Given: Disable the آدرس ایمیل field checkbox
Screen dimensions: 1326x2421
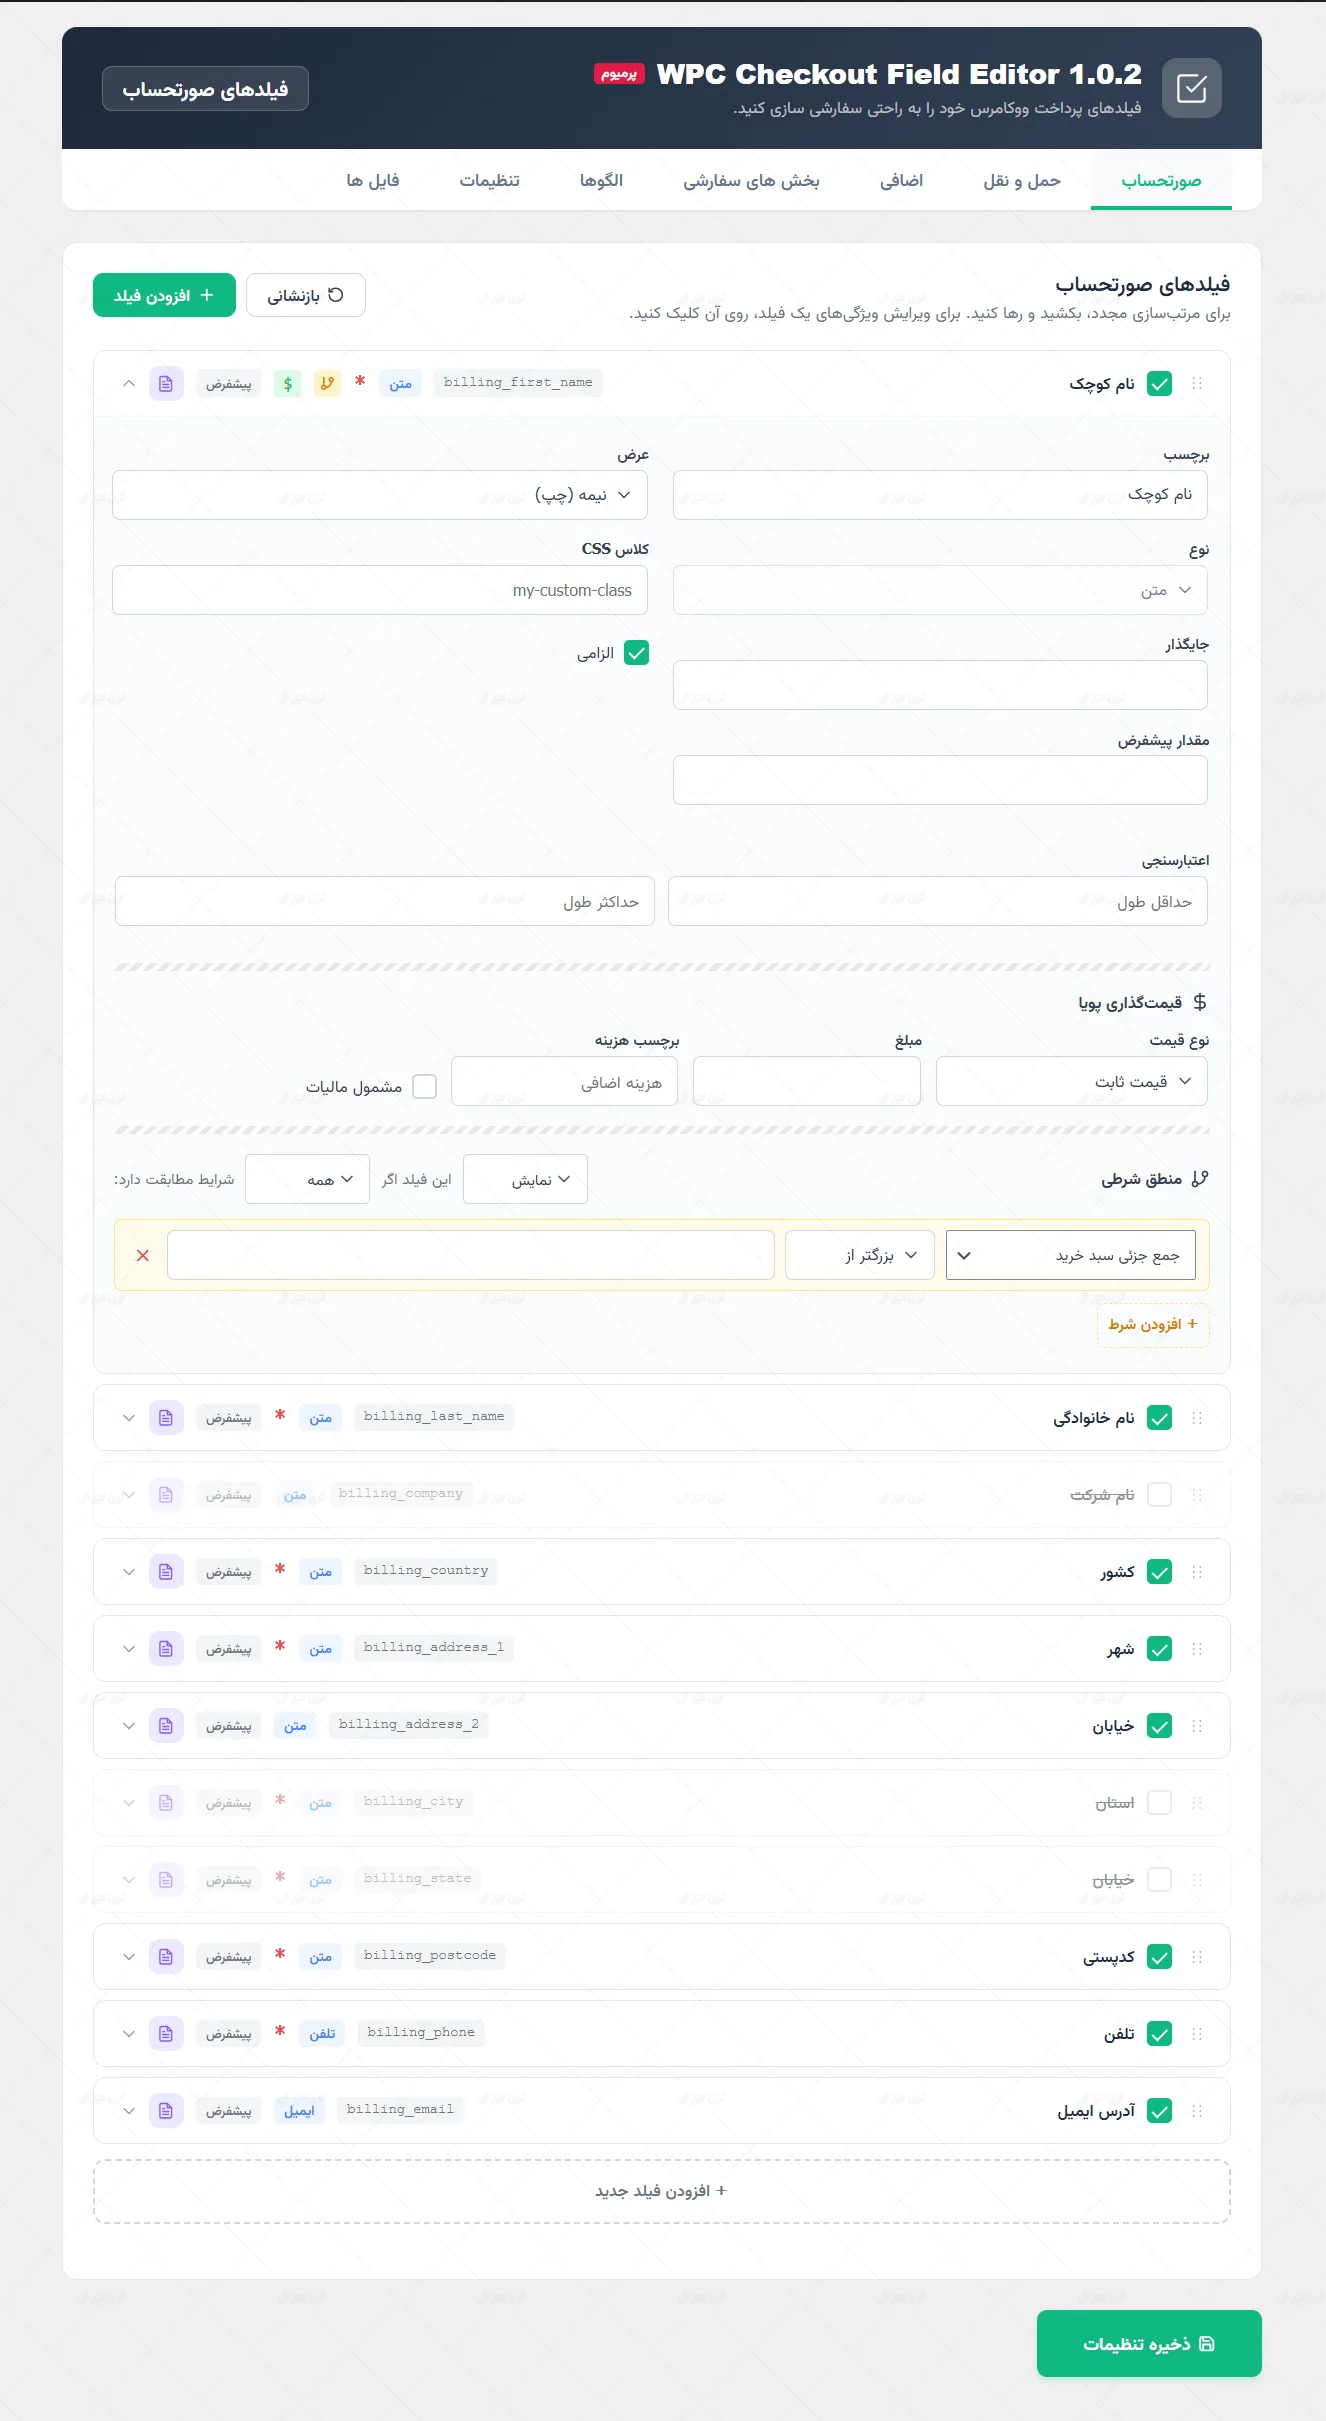Looking at the screenshot, I should 1159,2110.
